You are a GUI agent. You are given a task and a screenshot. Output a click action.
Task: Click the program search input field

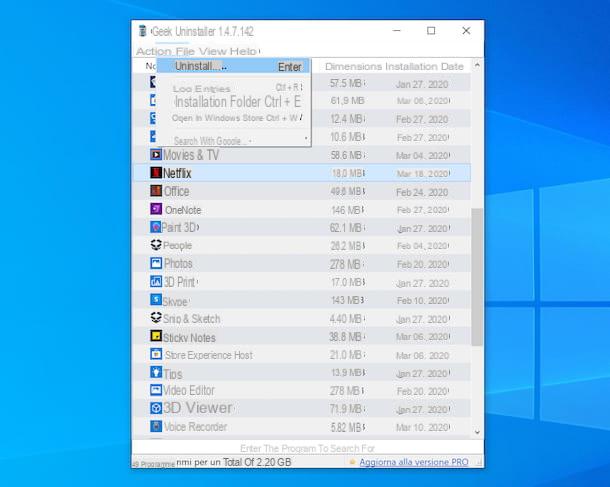click(307, 448)
